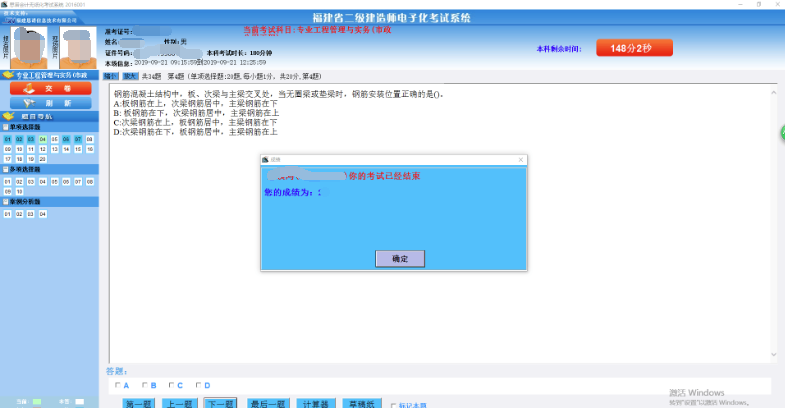Viewport: 785px width, 411px height.
Task: Click the small icon in score dialog title
Action: tap(265, 160)
